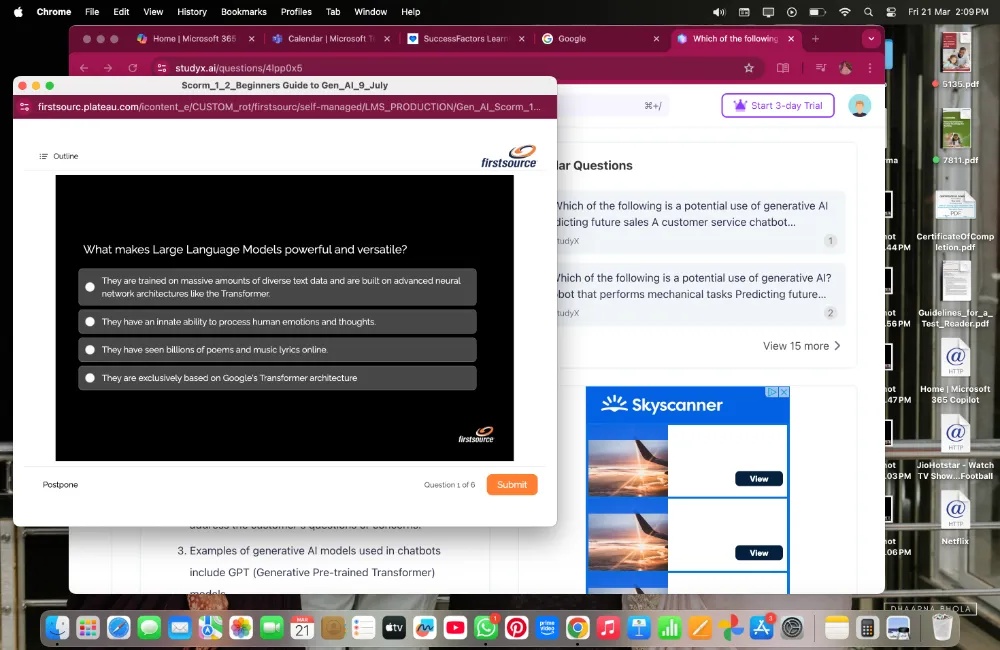The height and width of the screenshot is (650, 1000).
Task: Bookmark this page with the star icon
Action: click(x=749, y=68)
